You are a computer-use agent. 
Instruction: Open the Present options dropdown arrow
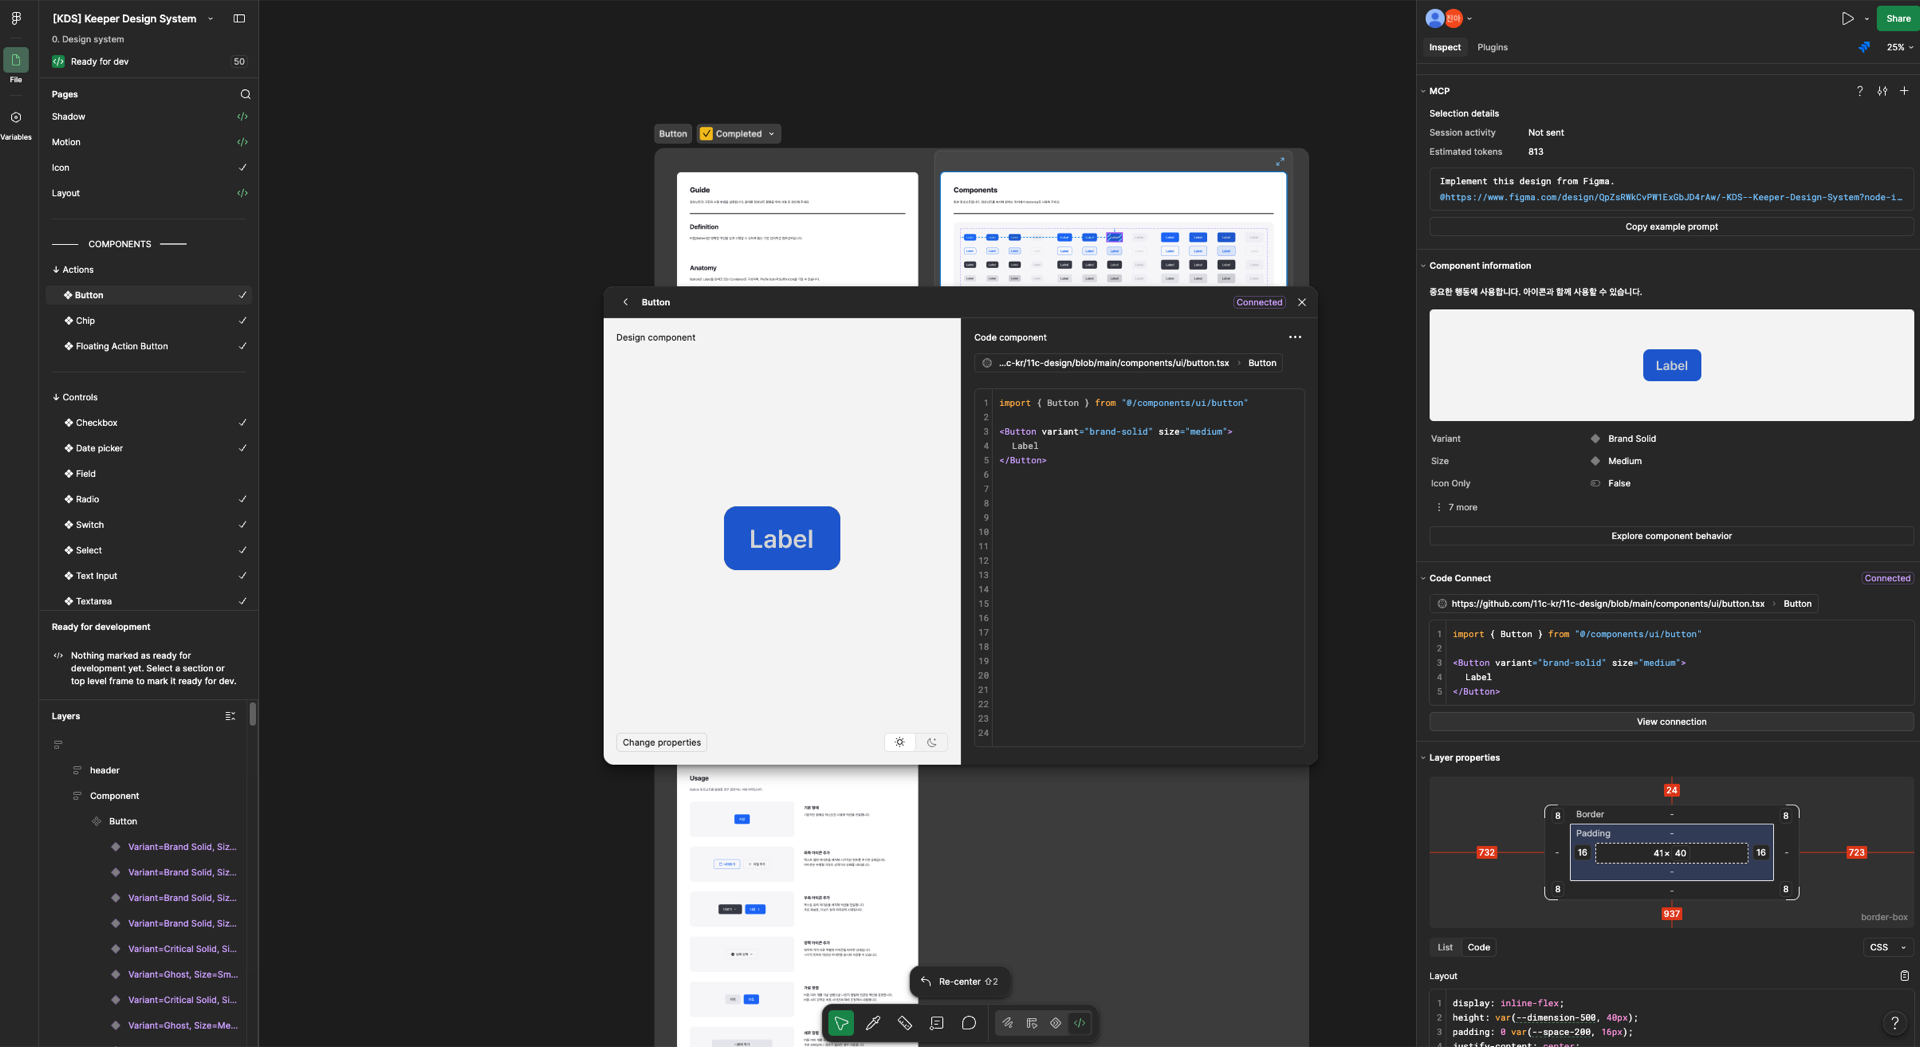click(1866, 18)
